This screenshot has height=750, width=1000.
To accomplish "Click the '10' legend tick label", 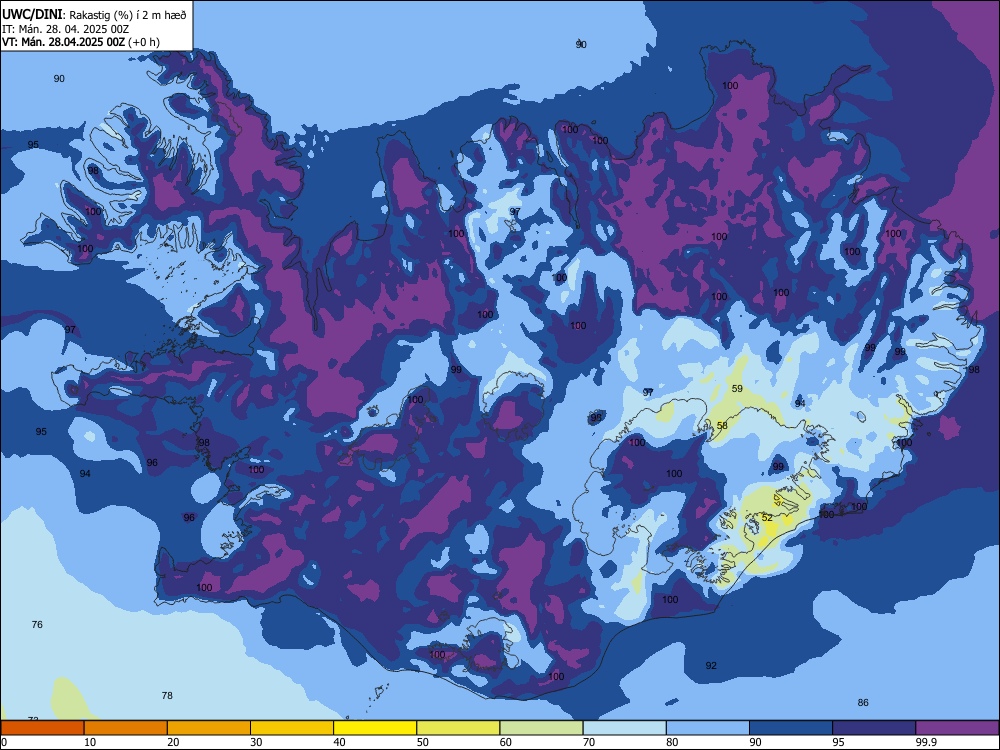I will [90, 742].
